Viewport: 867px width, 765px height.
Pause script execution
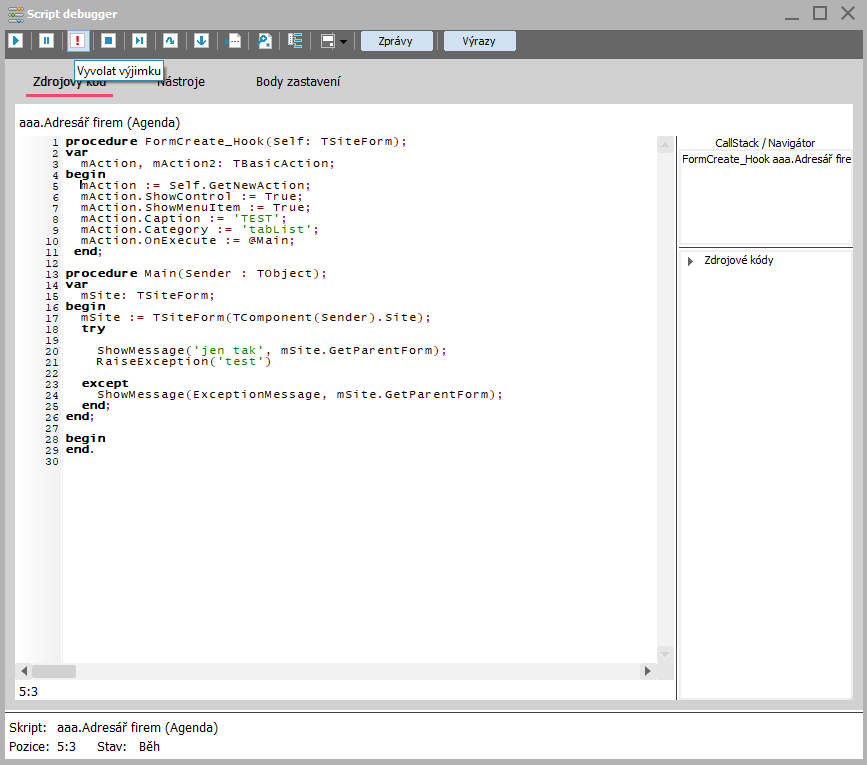pyautogui.click(x=46, y=41)
